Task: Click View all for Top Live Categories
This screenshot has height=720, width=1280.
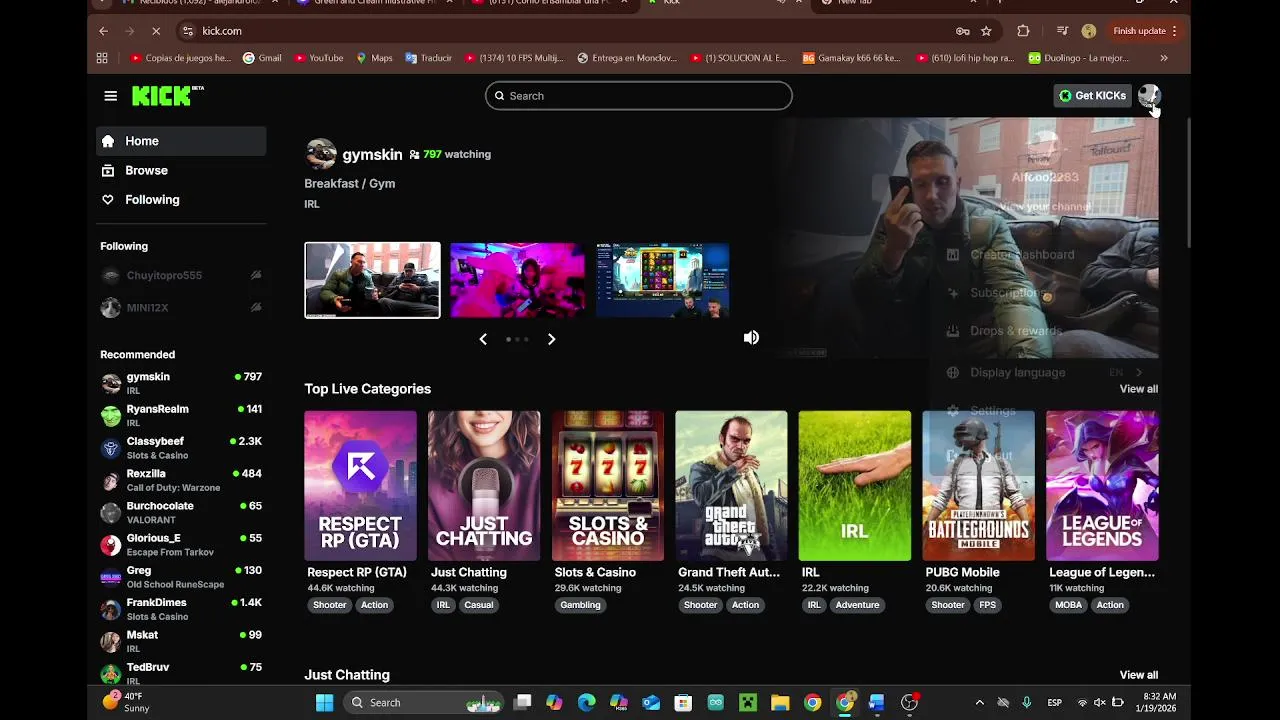Action: click(x=1138, y=389)
